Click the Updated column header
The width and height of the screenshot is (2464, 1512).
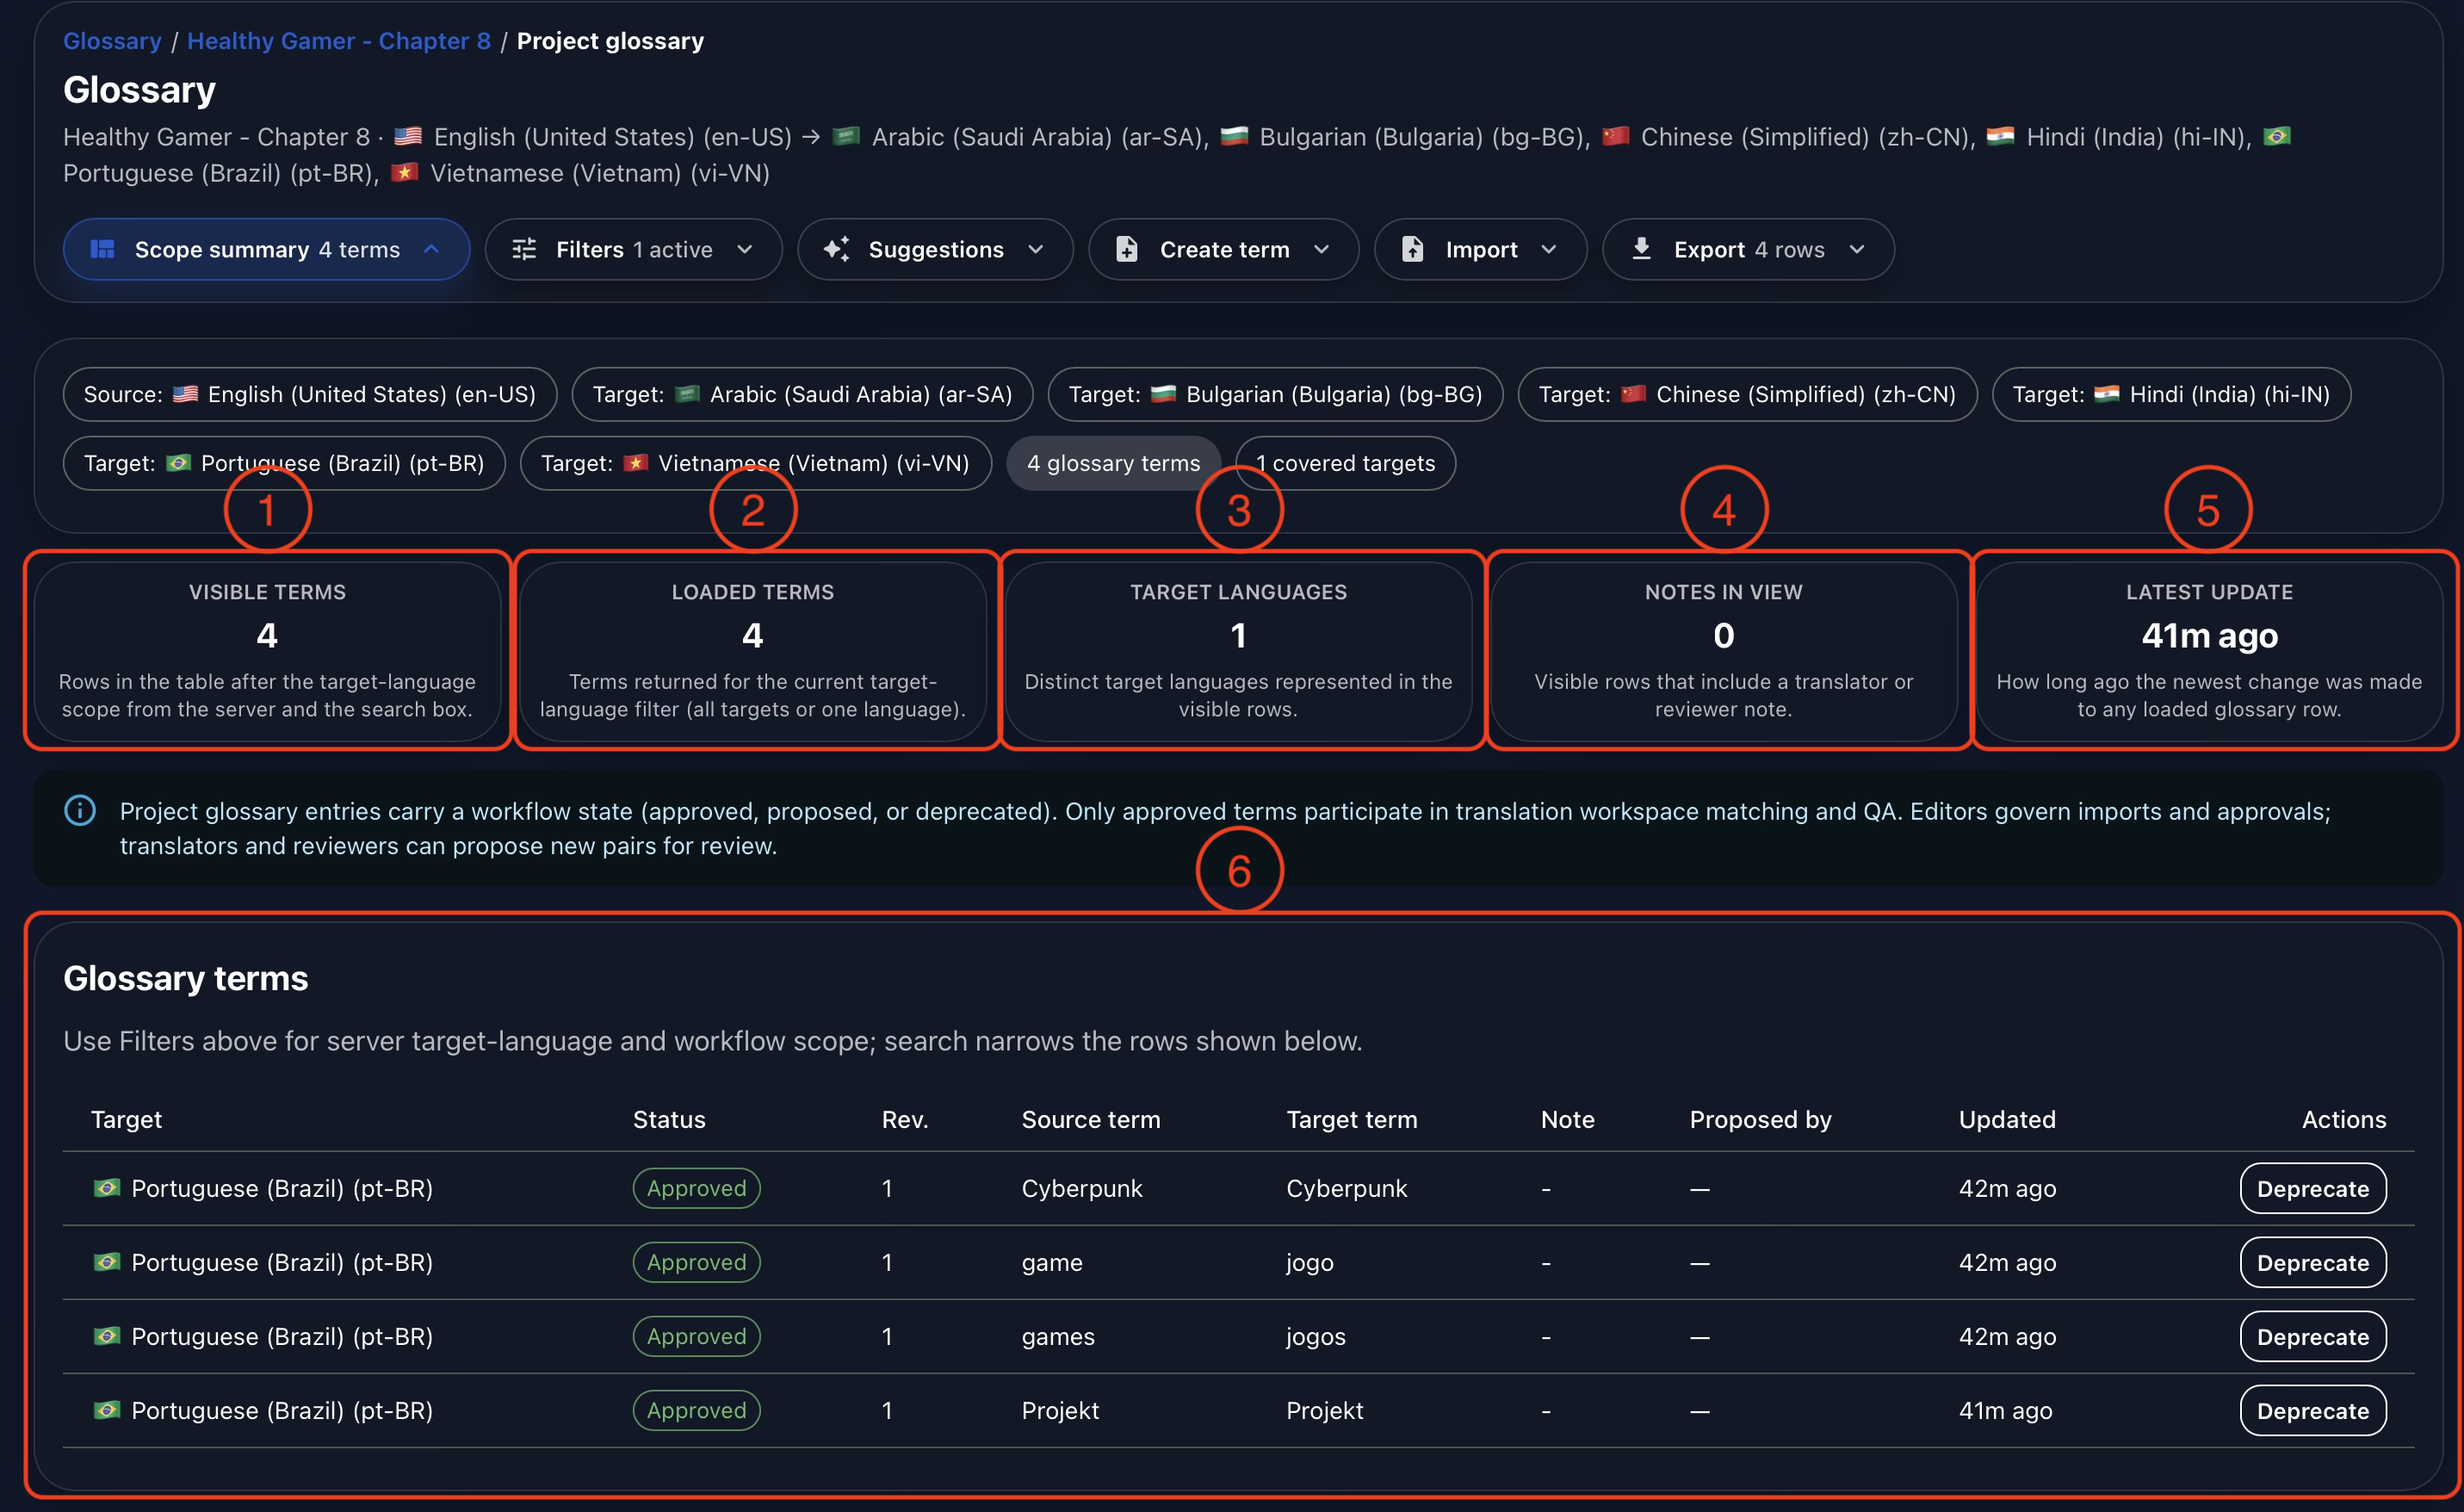pyautogui.click(x=2007, y=1119)
